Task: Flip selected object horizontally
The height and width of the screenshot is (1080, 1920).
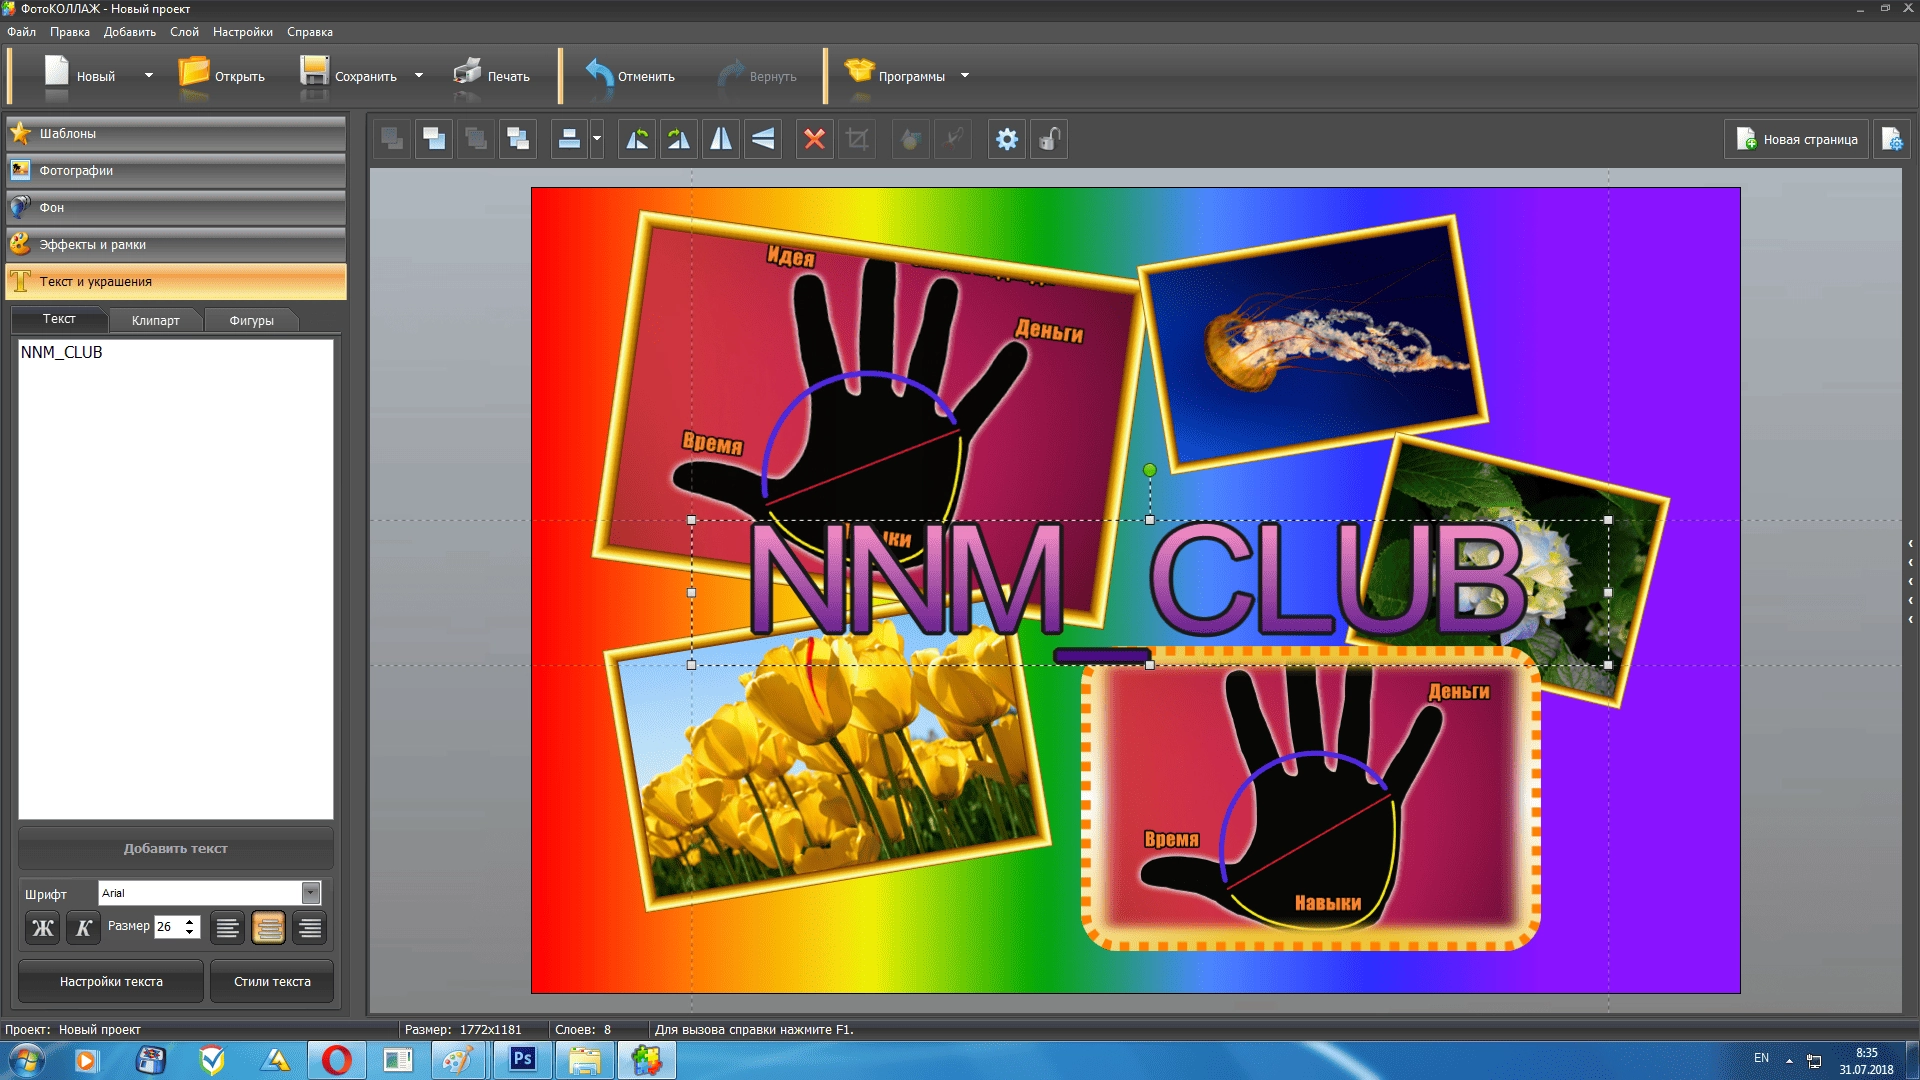Action: coord(721,139)
